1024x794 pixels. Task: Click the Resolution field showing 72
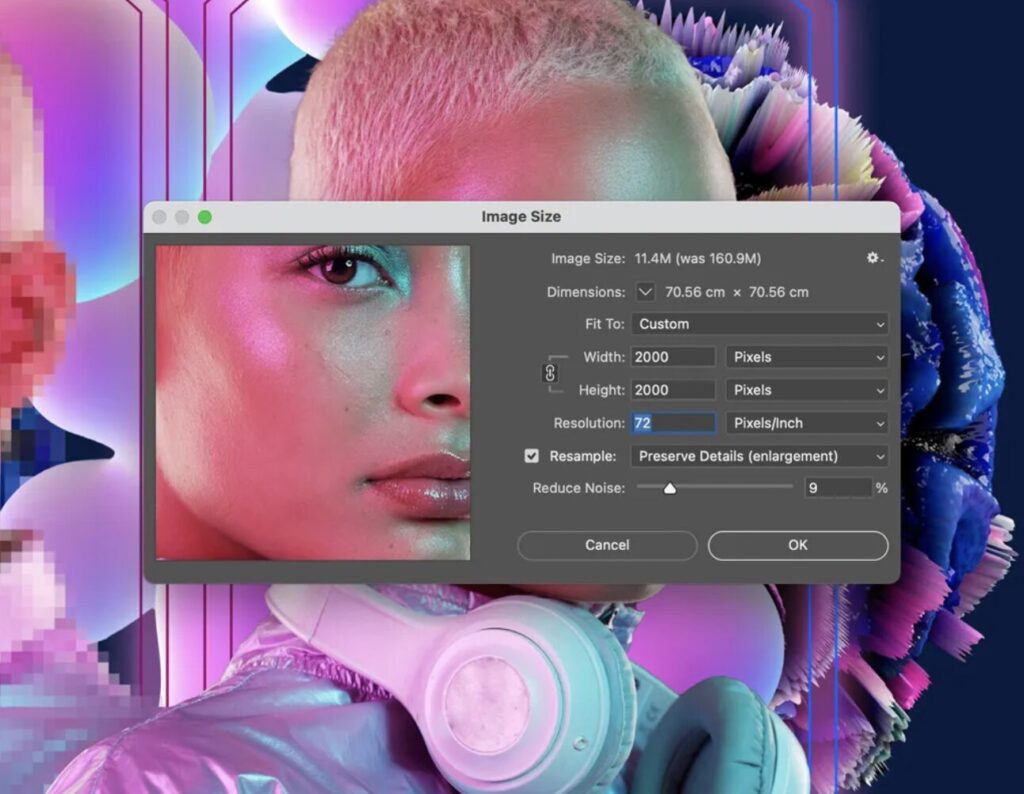(673, 423)
